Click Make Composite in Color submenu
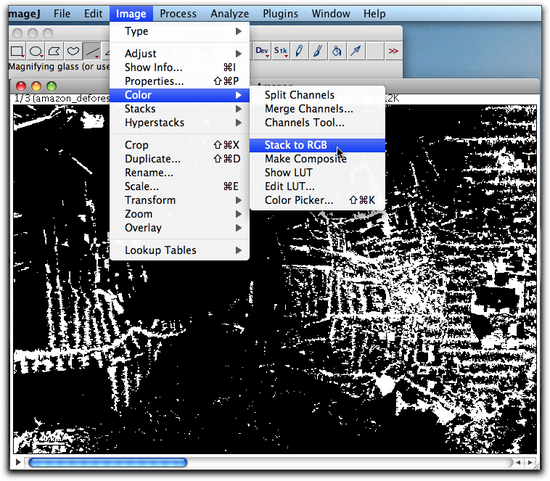Image resolution: width=550 pixels, height=481 pixels. pyautogui.click(x=317, y=159)
